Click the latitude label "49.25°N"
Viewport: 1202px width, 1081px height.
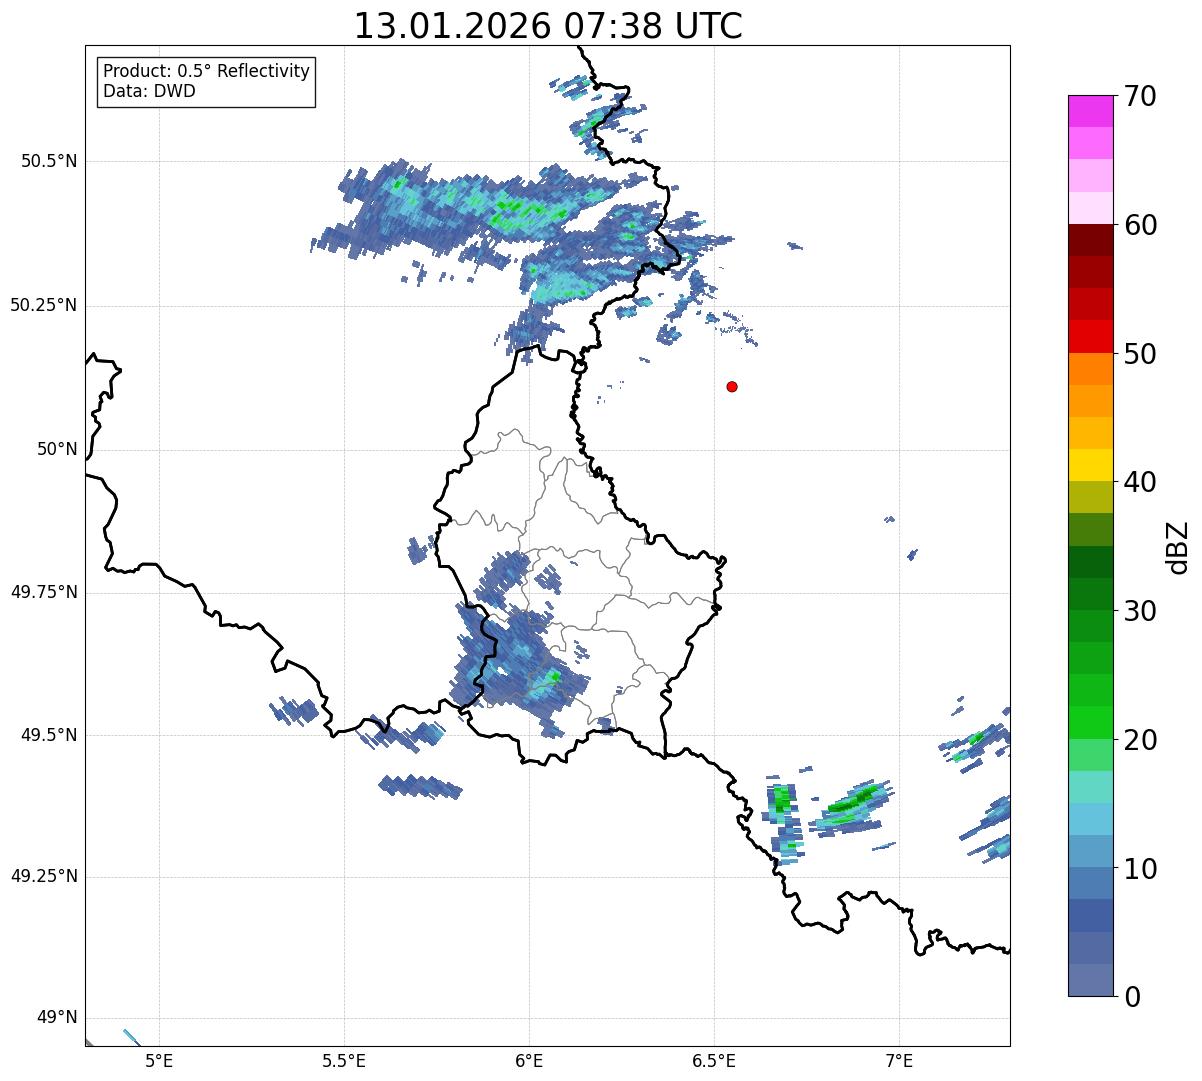[x=44, y=877]
